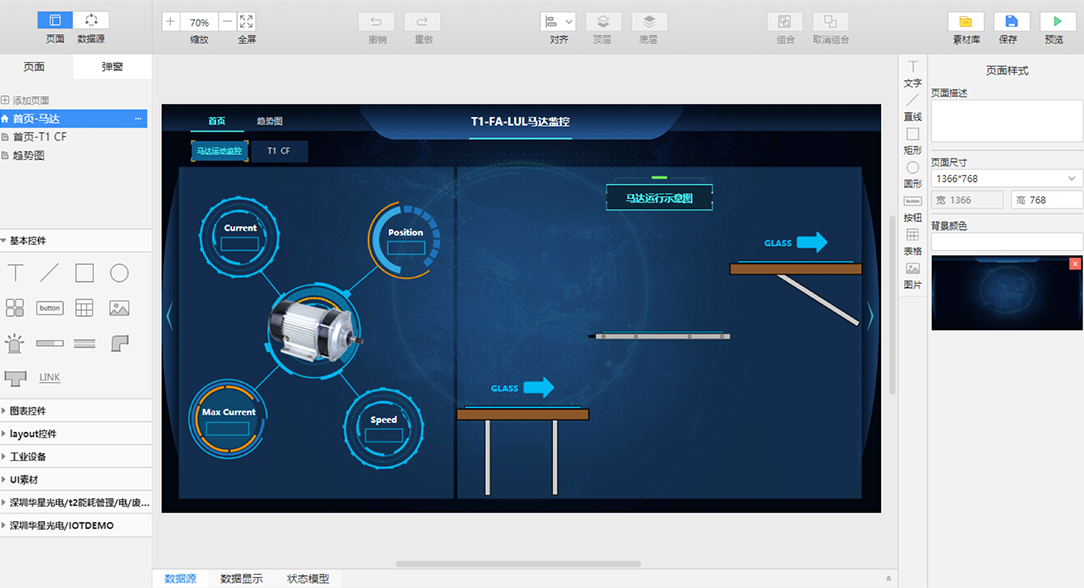Screen dimensions: 1084x588
Task: Open the 数据显示 bottom tab
Action: 241,579
